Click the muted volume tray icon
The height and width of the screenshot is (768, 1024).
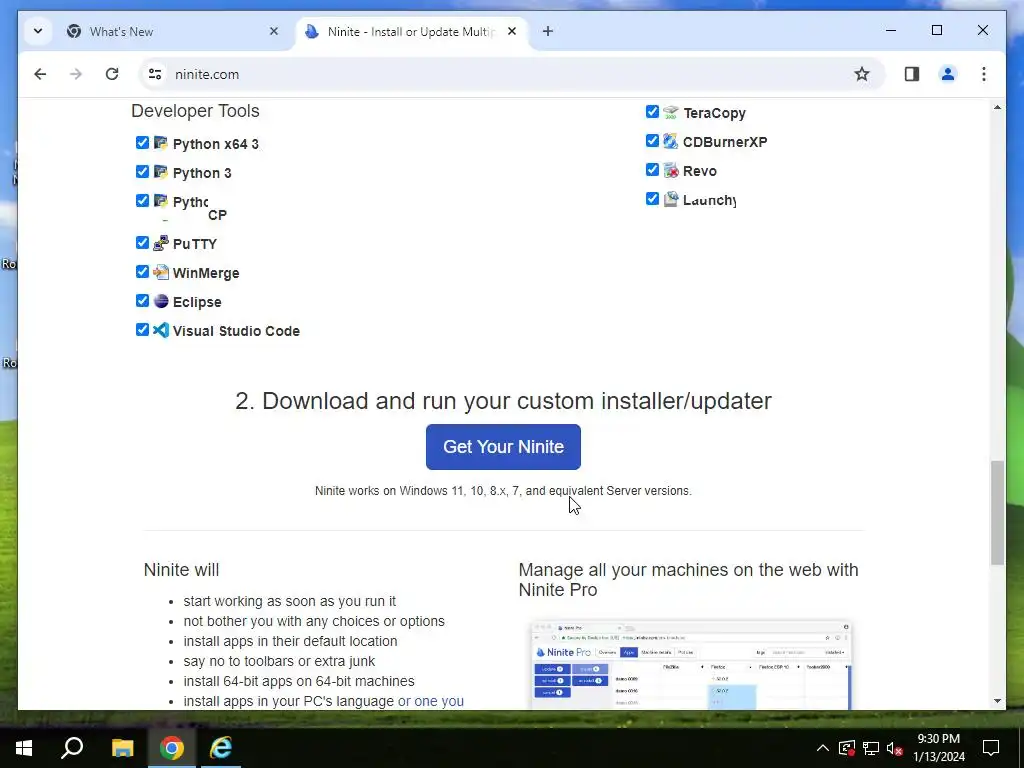pyautogui.click(x=895, y=748)
